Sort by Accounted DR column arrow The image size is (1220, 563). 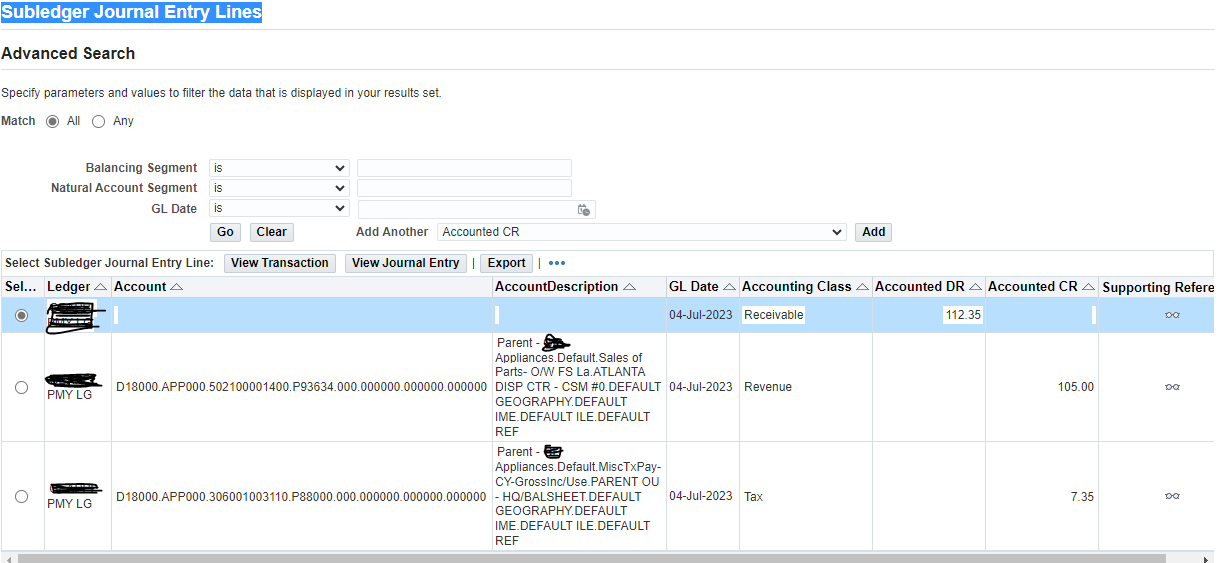[x=975, y=287]
